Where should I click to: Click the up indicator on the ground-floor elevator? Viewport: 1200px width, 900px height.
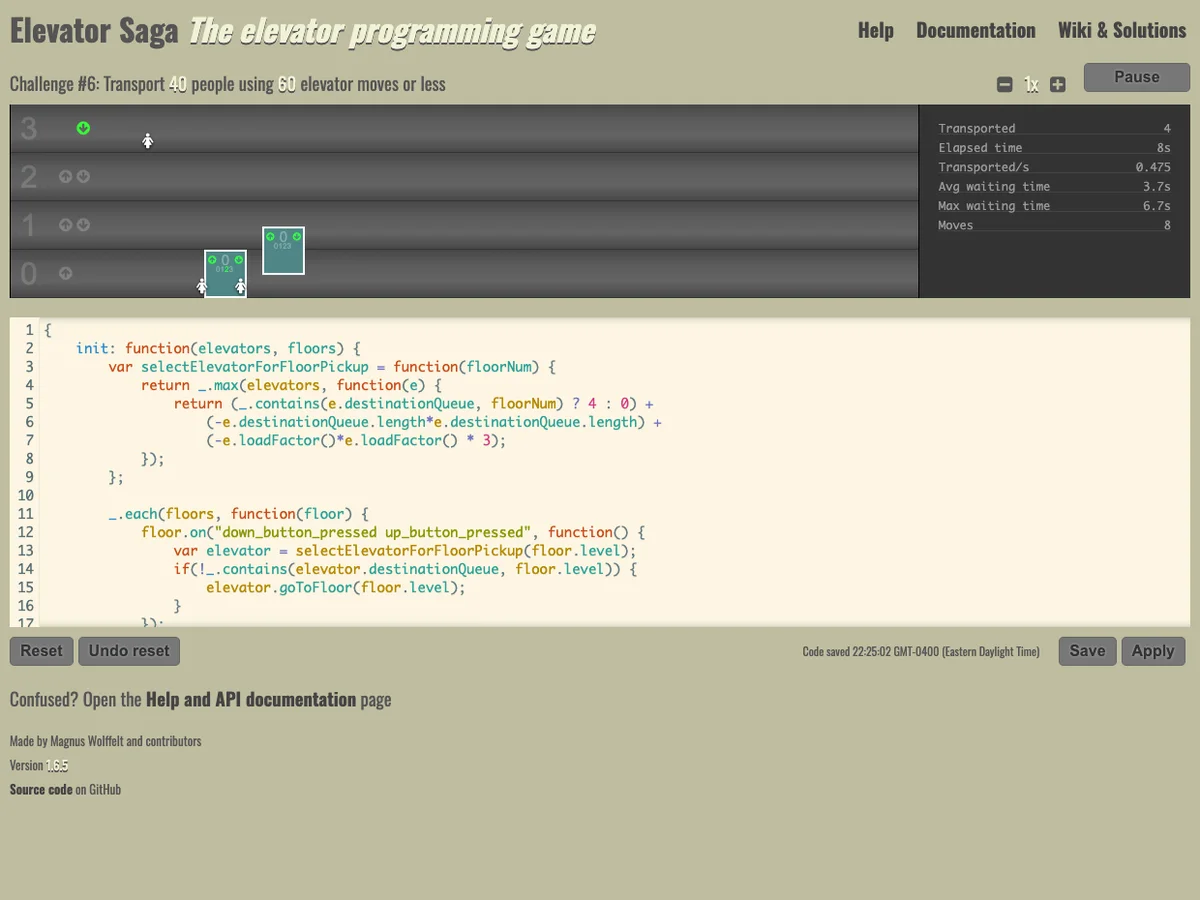(x=212, y=260)
